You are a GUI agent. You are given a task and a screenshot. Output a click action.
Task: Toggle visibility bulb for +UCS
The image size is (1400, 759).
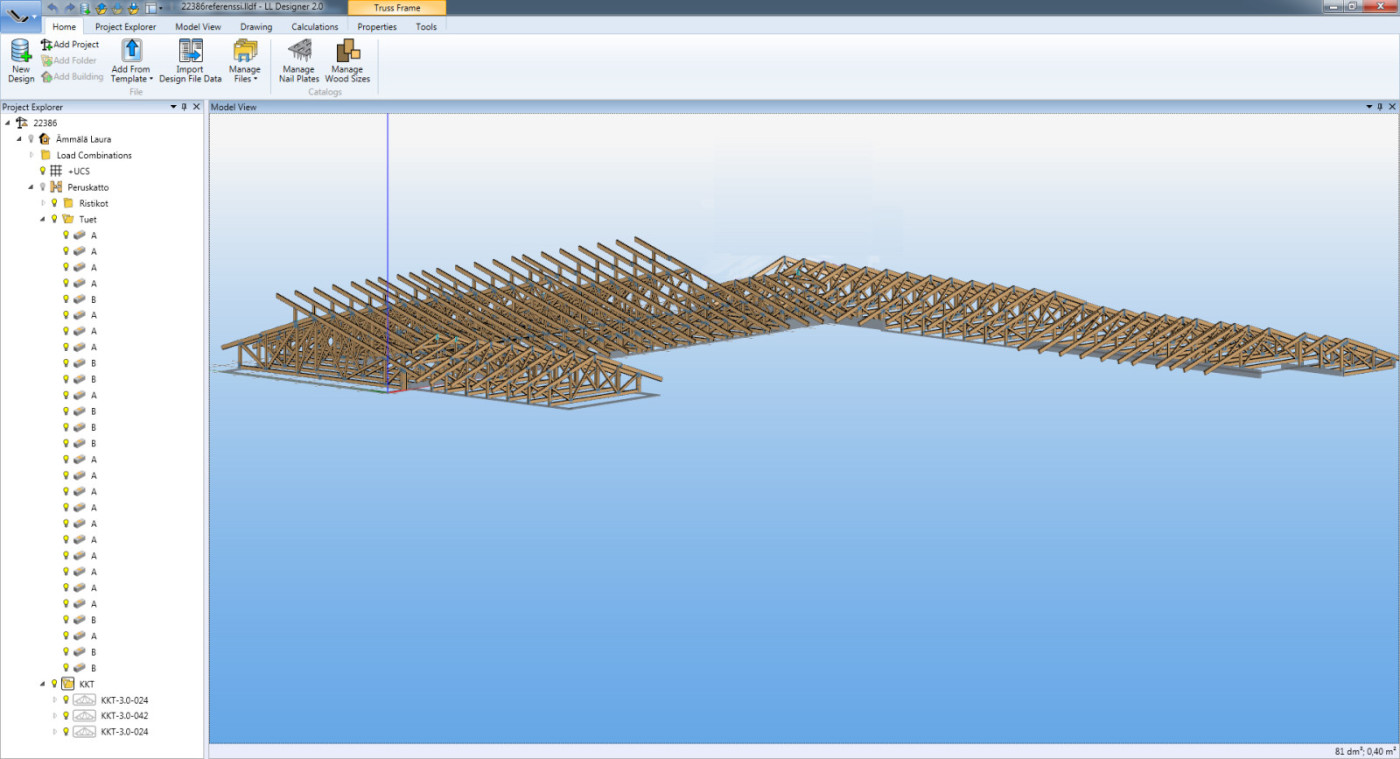(x=43, y=171)
